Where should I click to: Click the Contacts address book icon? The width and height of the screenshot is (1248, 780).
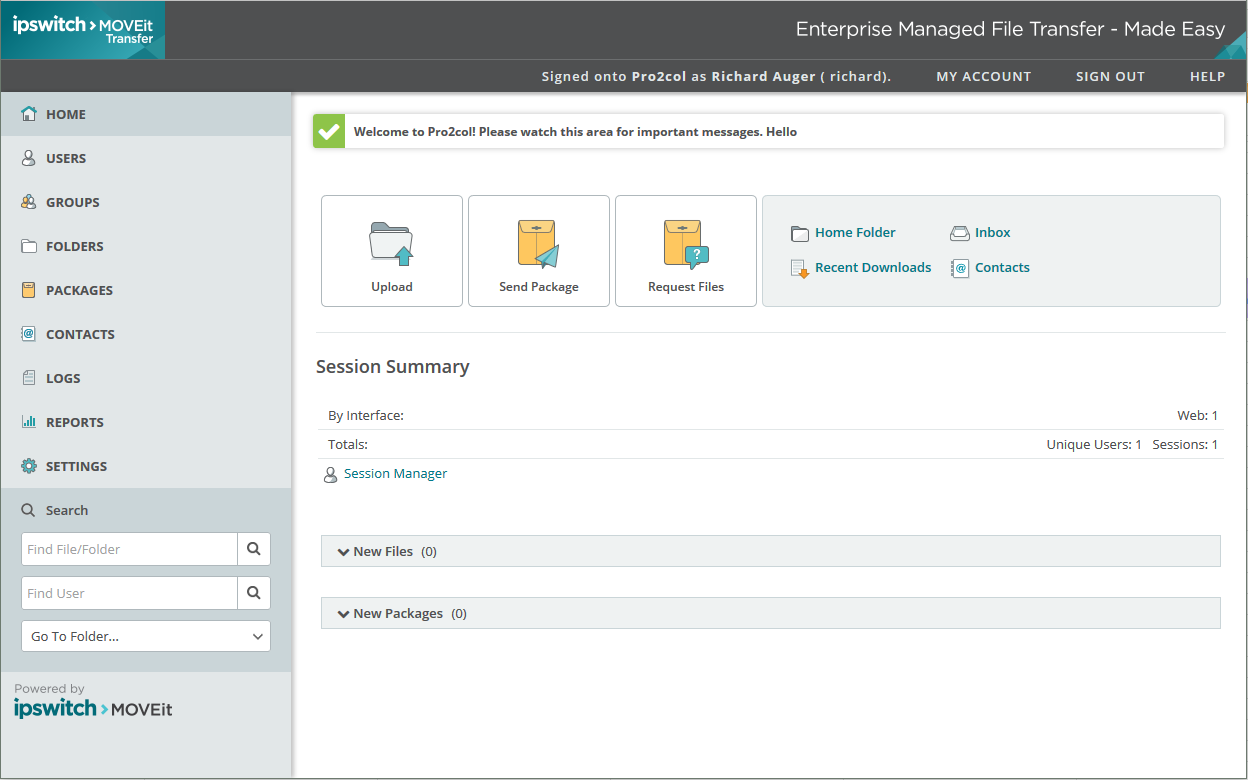pyautogui.click(x=959, y=269)
